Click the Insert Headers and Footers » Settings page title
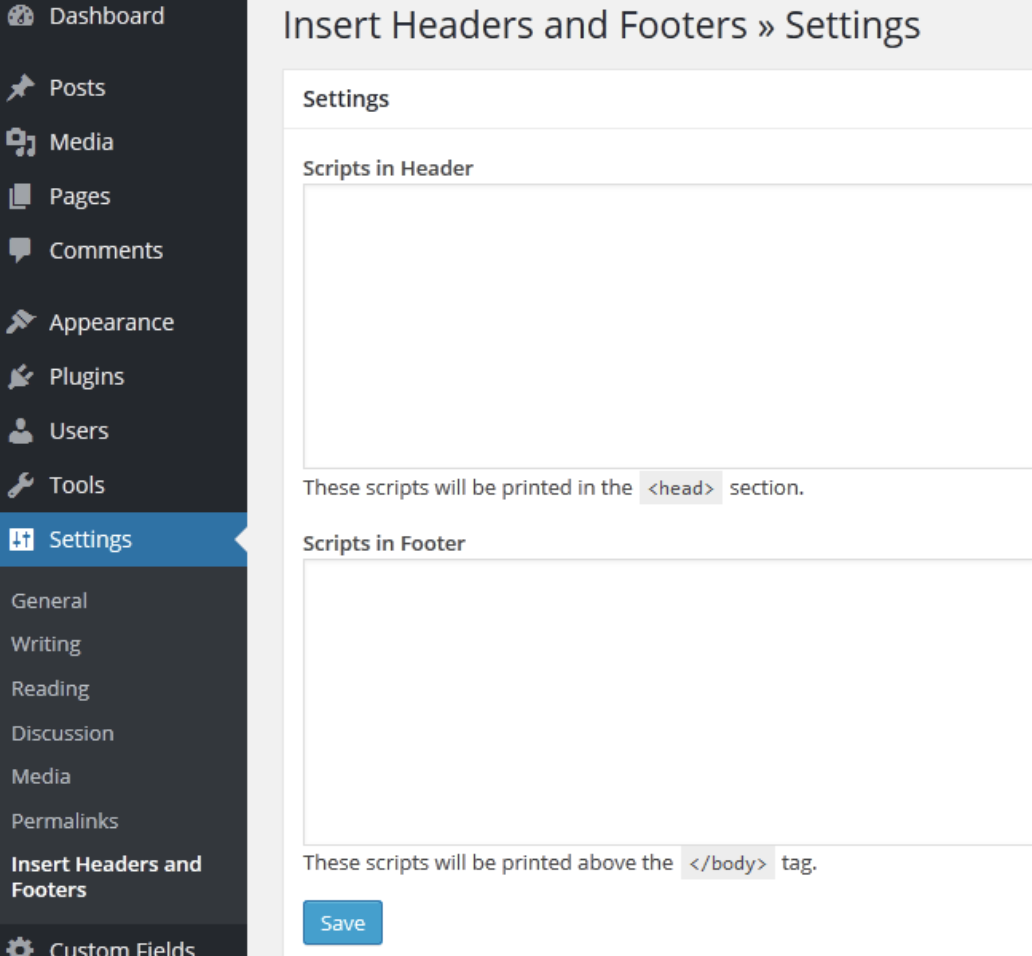The width and height of the screenshot is (1032, 956). pyautogui.click(x=601, y=26)
